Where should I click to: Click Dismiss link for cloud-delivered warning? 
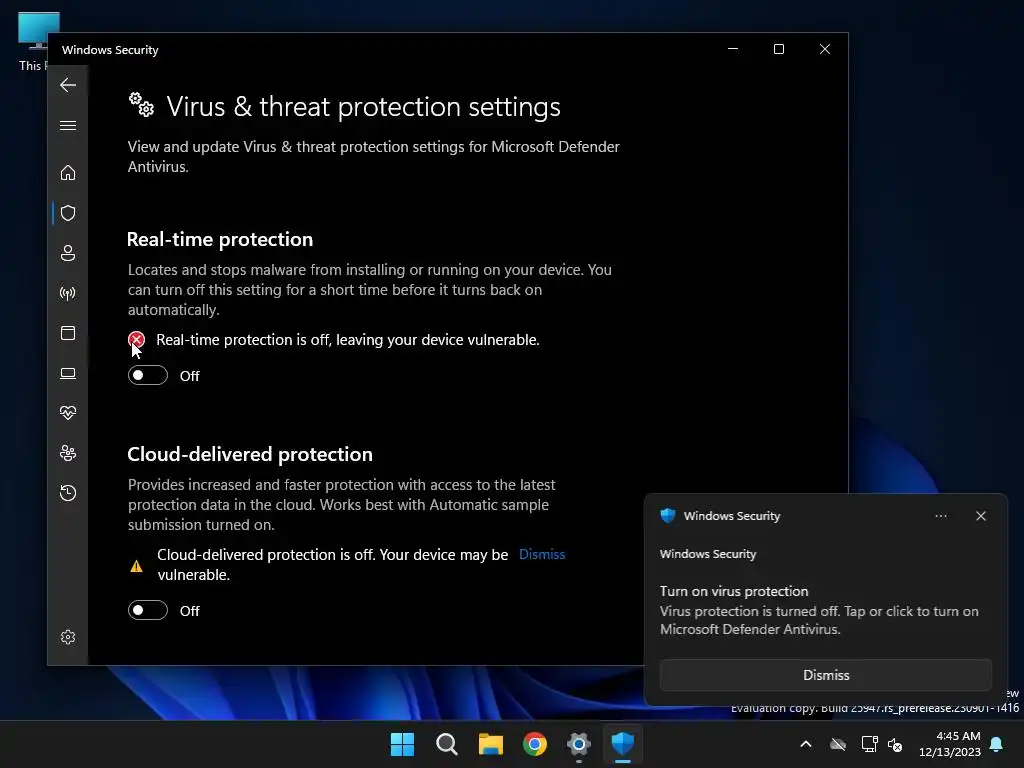pyautogui.click(x=542, y=554)
